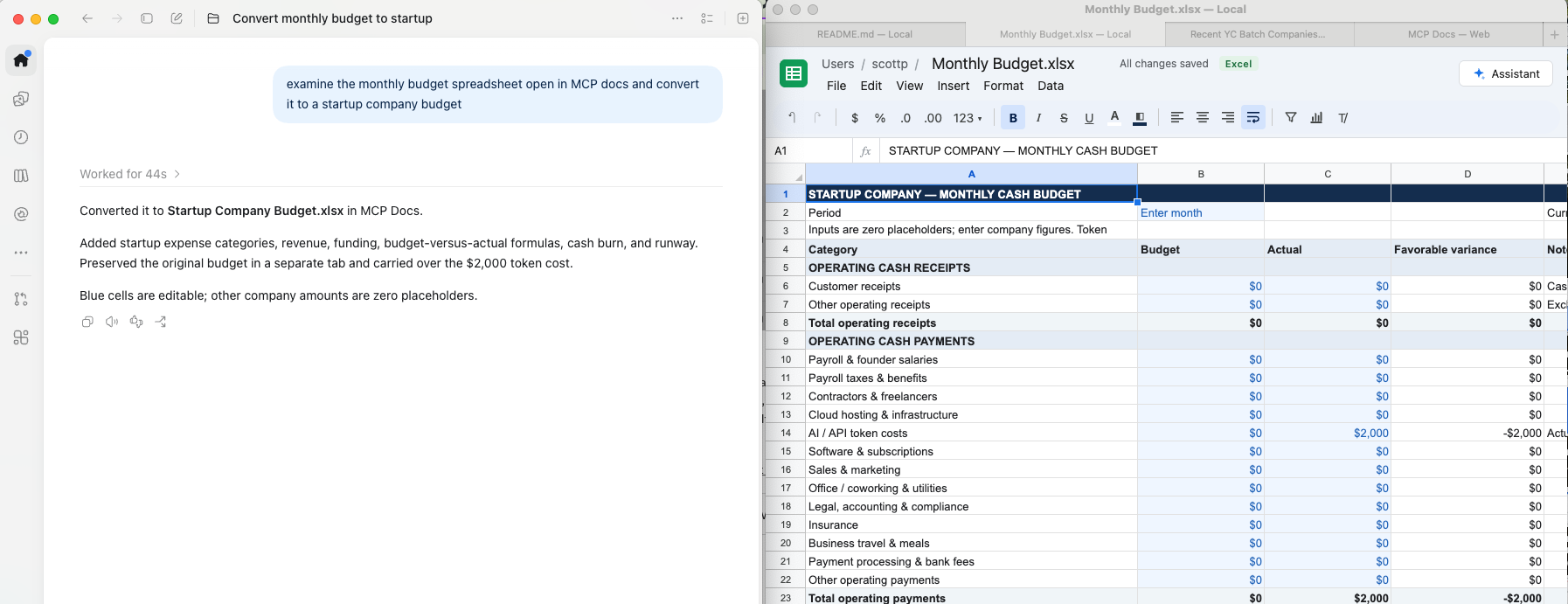
Task: Open the history clock icon in sidebar
Action: click(21, 137)
